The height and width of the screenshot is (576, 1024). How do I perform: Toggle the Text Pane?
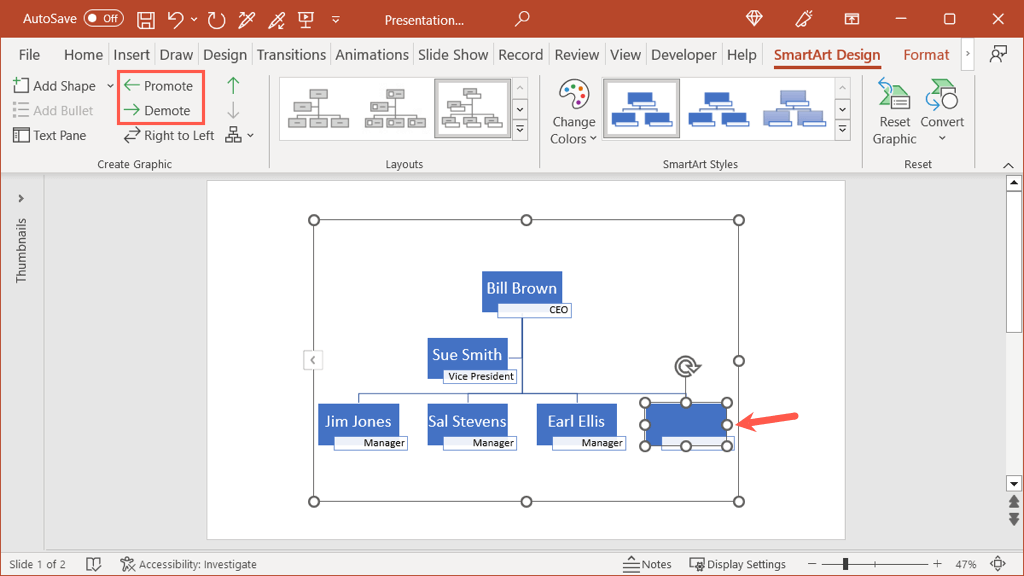coord(50,135)
